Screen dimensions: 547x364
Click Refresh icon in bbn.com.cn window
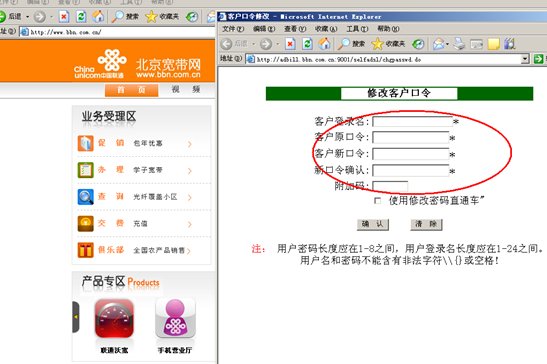(x=81, y=16)
